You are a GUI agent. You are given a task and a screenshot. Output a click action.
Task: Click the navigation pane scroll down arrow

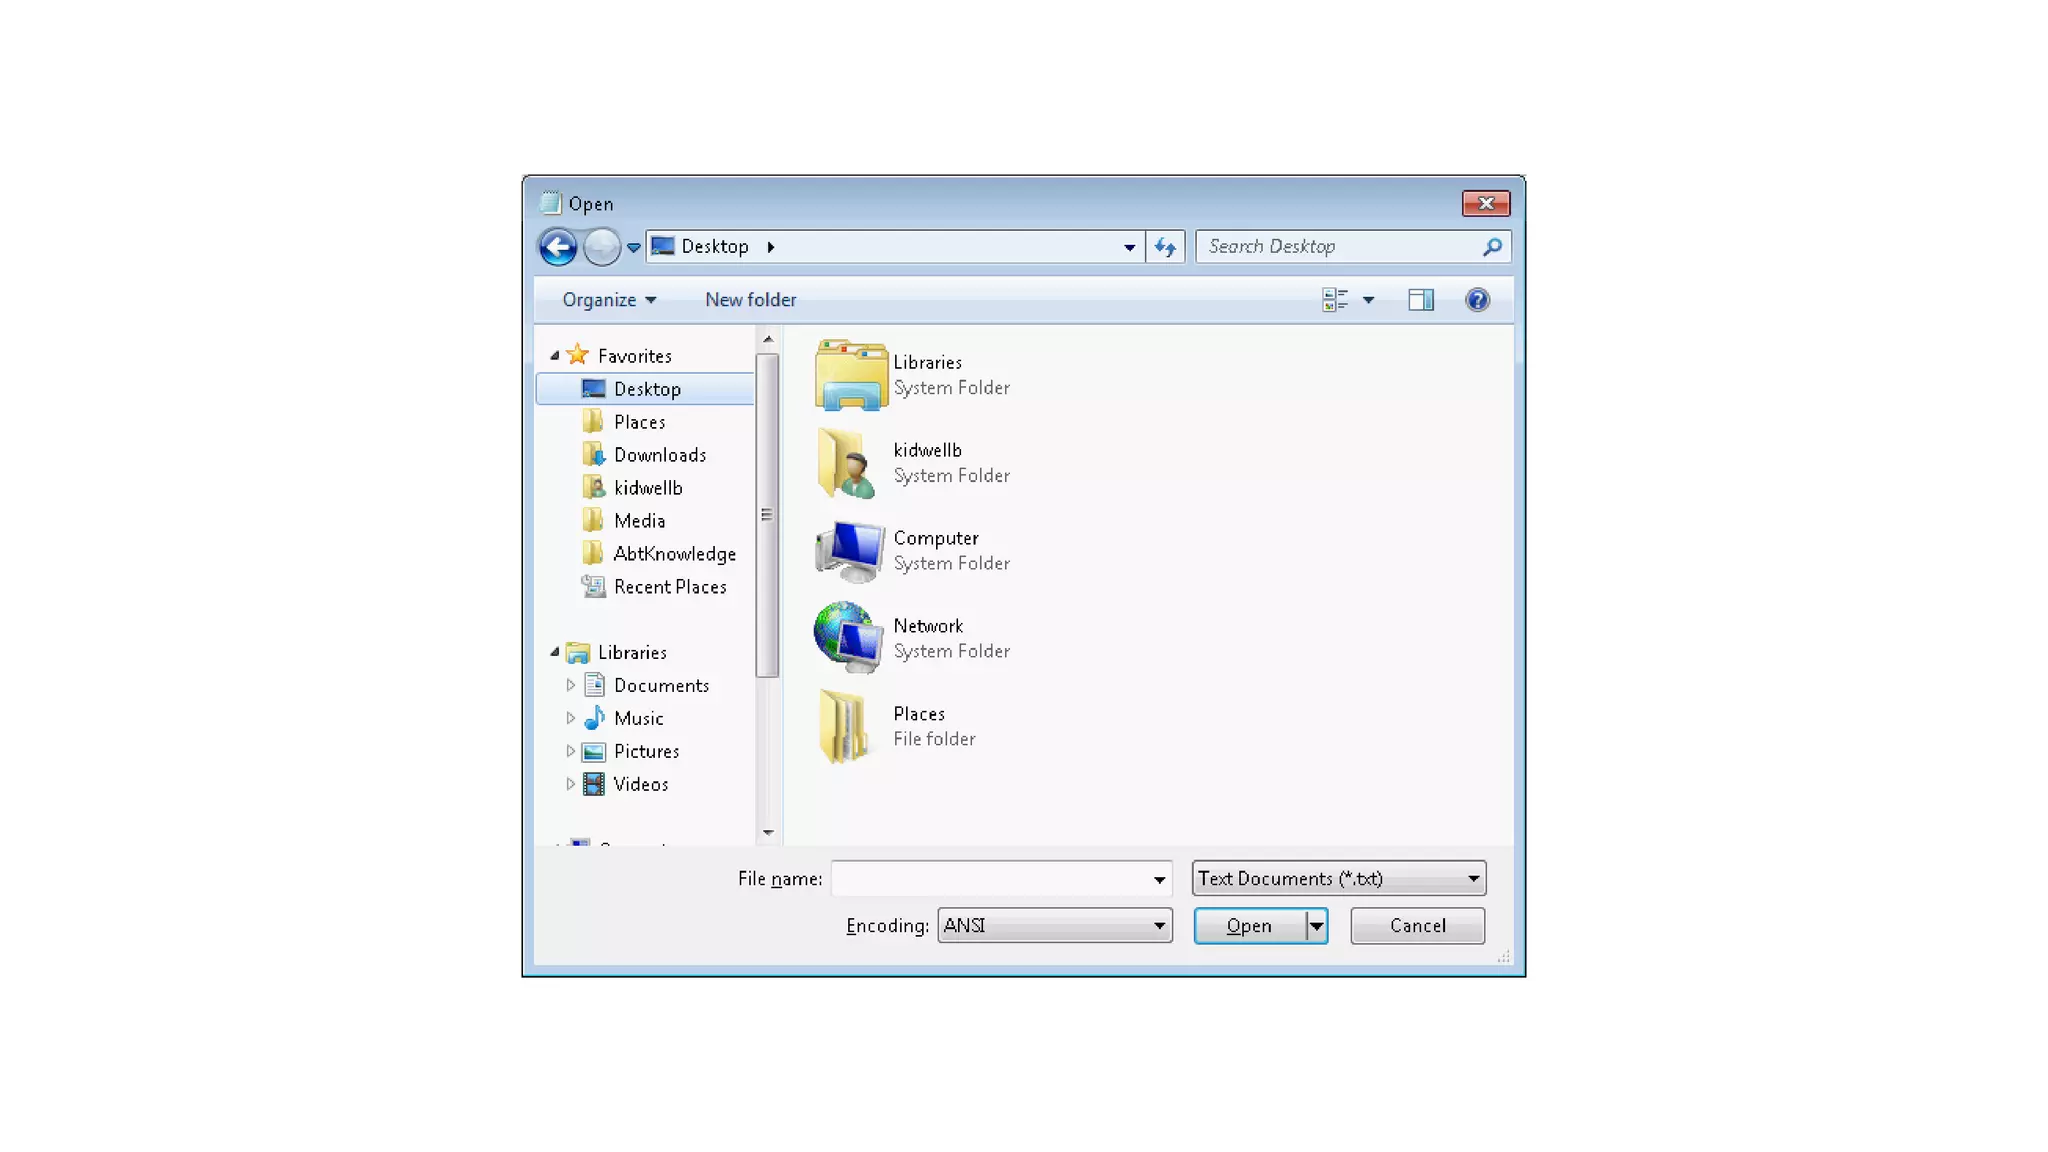(x=768, y=832)
